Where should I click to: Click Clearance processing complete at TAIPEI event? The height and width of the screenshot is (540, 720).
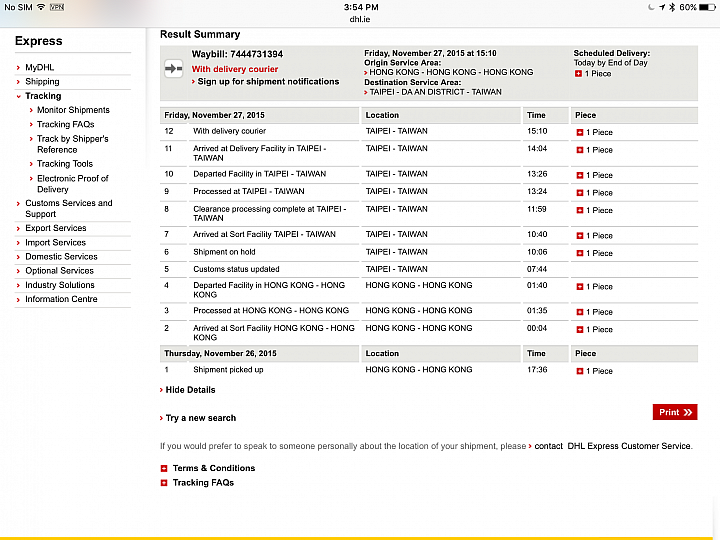pyautogui.click(x=270, y=214)
